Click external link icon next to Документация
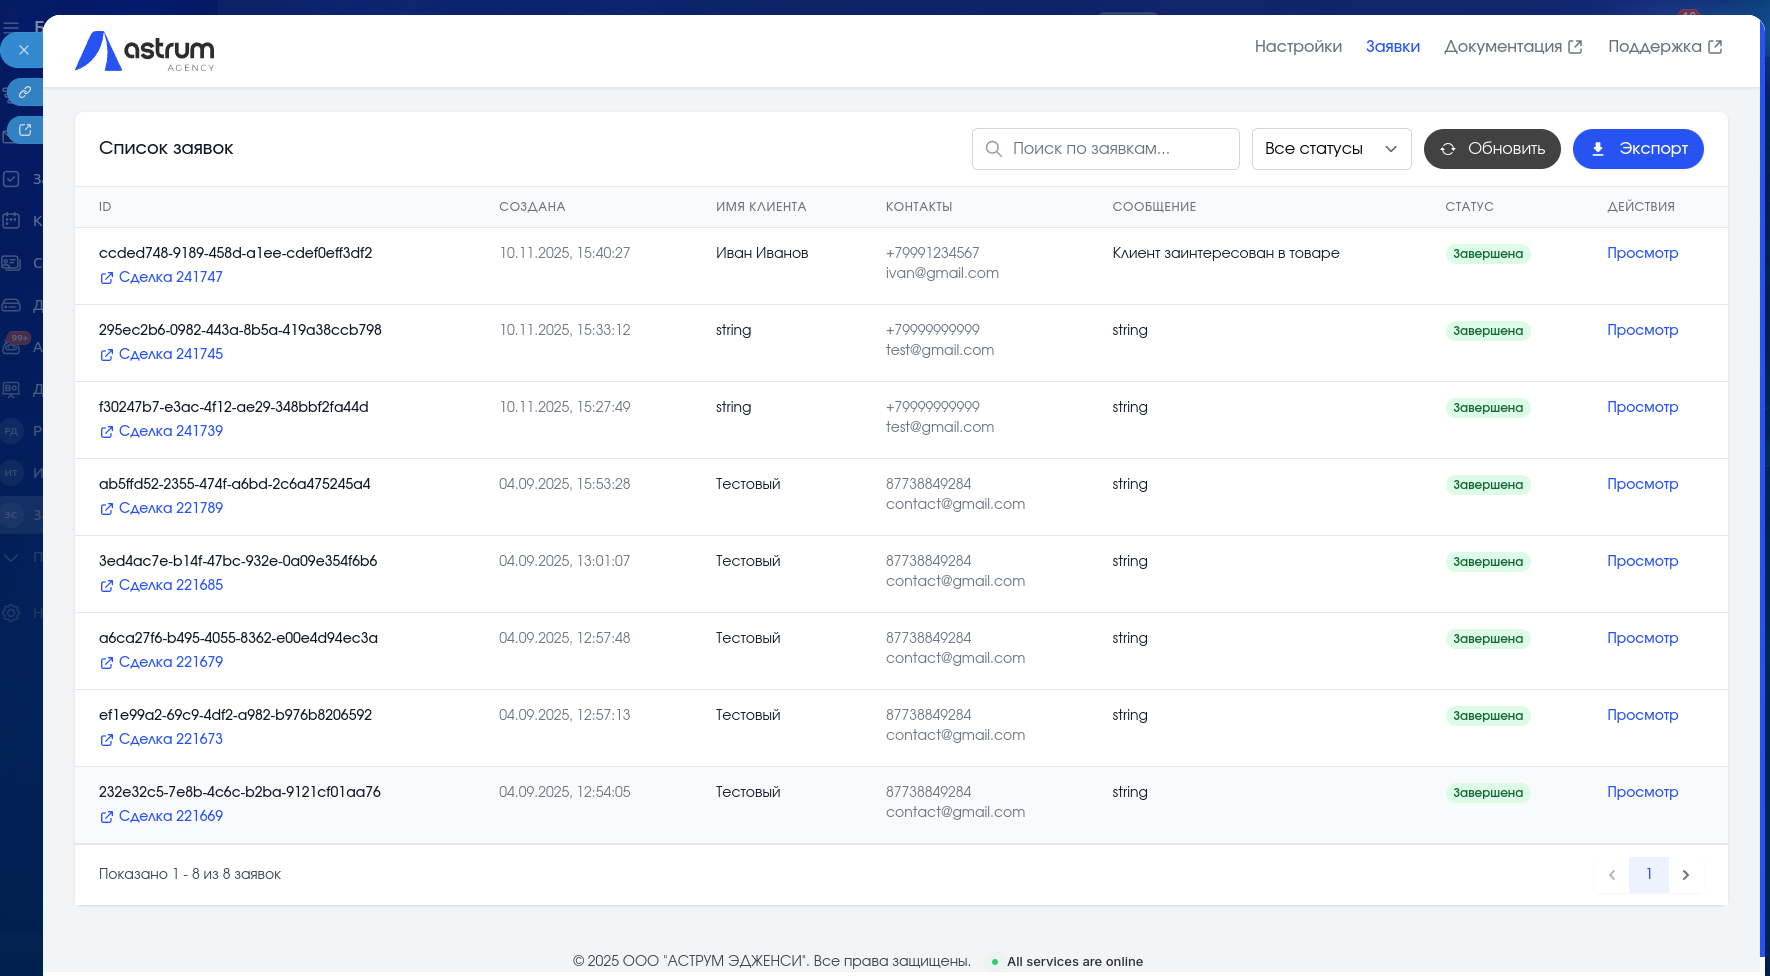Viewport: 1770px width, 976px height. click(1575, 47)
